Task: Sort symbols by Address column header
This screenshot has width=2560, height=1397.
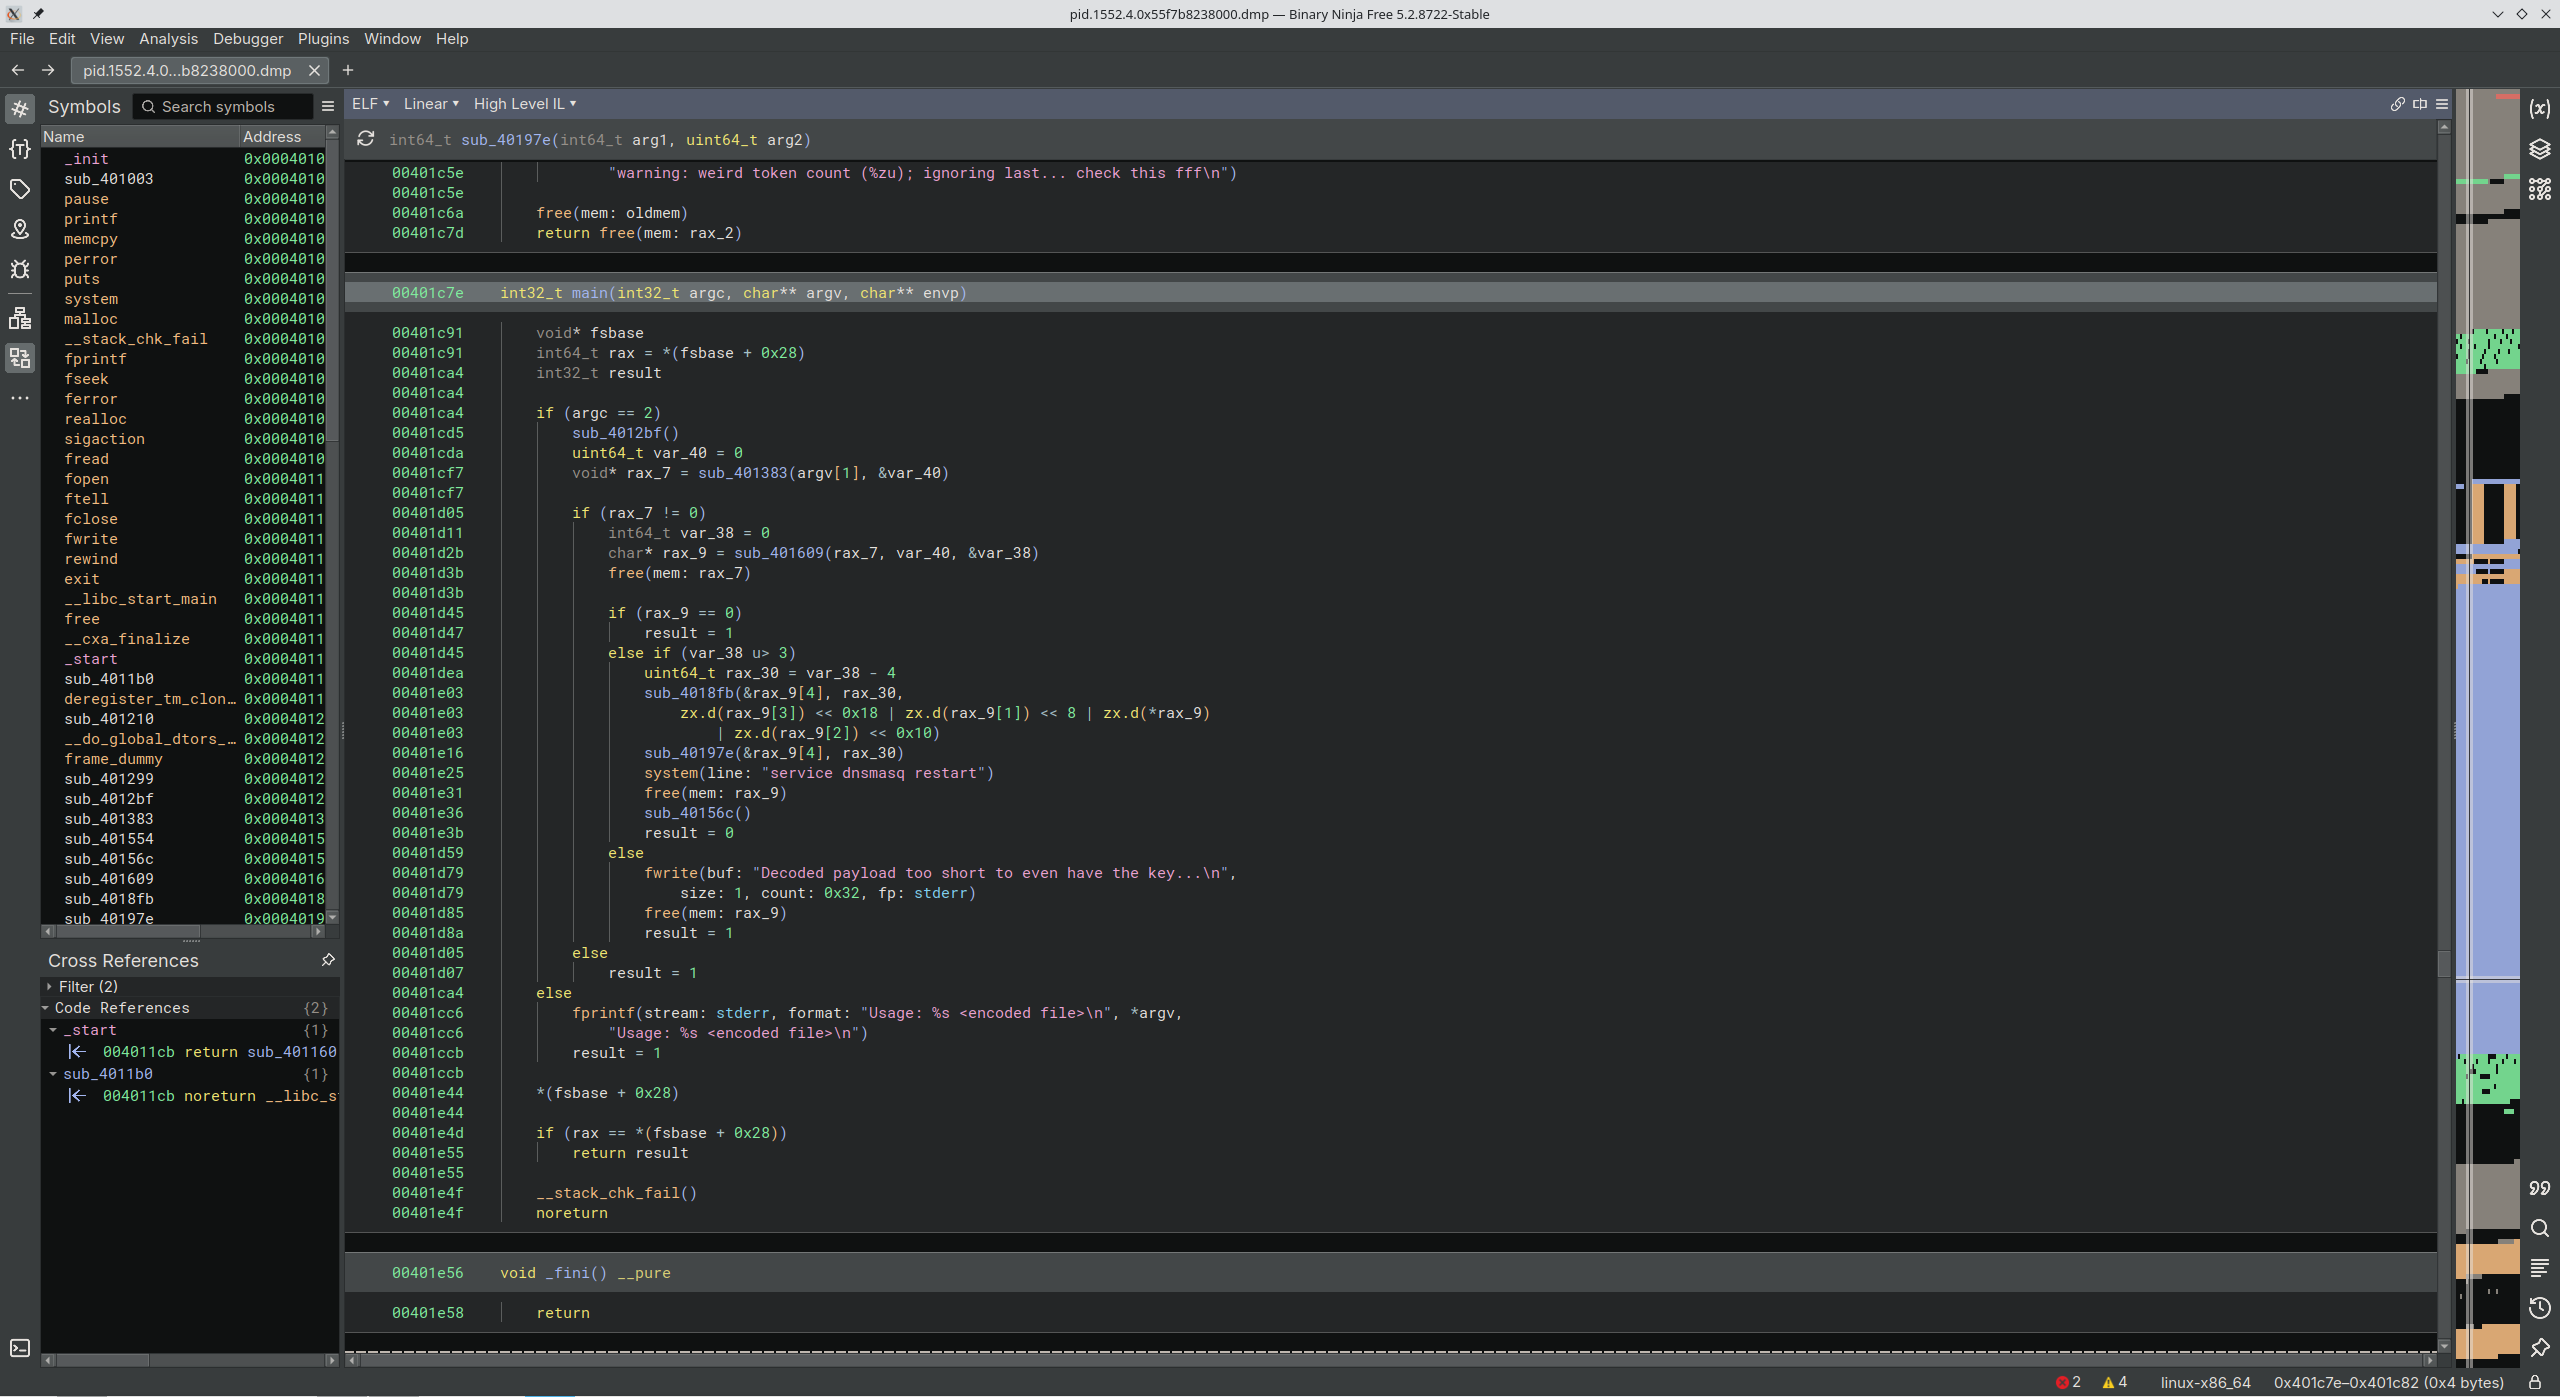Action: 283,136
